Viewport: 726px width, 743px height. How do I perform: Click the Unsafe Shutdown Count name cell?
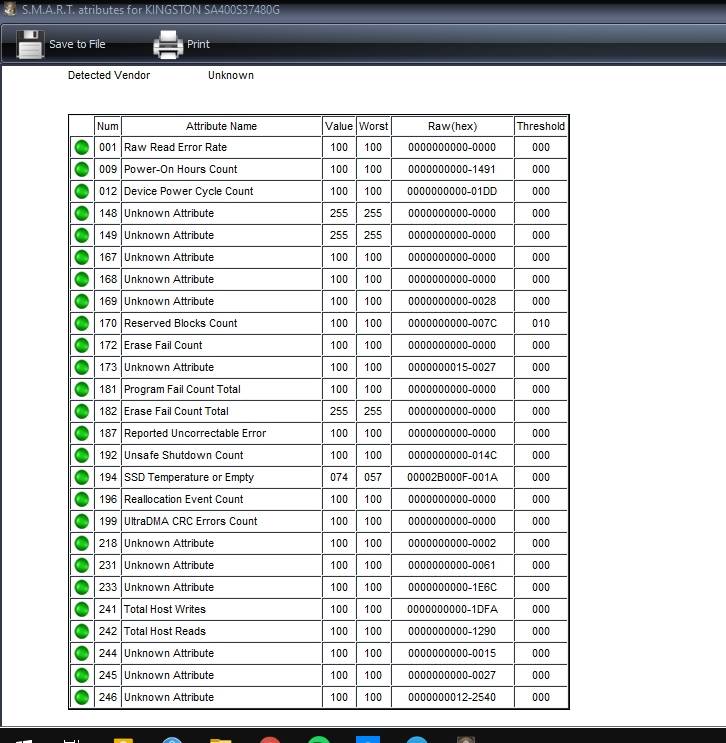pos(221,455)
